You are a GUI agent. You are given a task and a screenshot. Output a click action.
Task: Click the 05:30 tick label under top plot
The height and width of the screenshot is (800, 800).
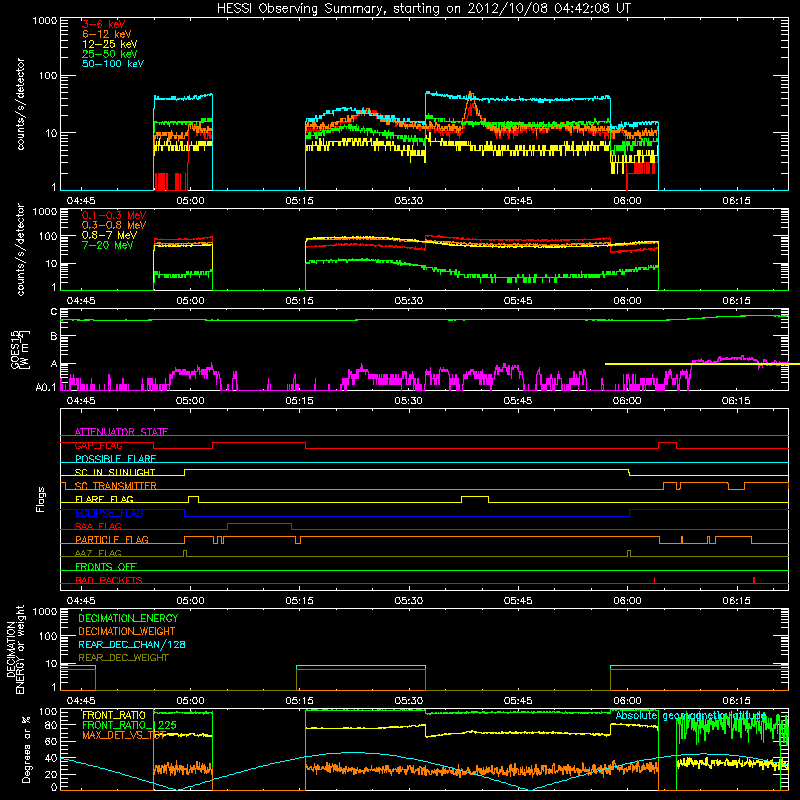408,201
